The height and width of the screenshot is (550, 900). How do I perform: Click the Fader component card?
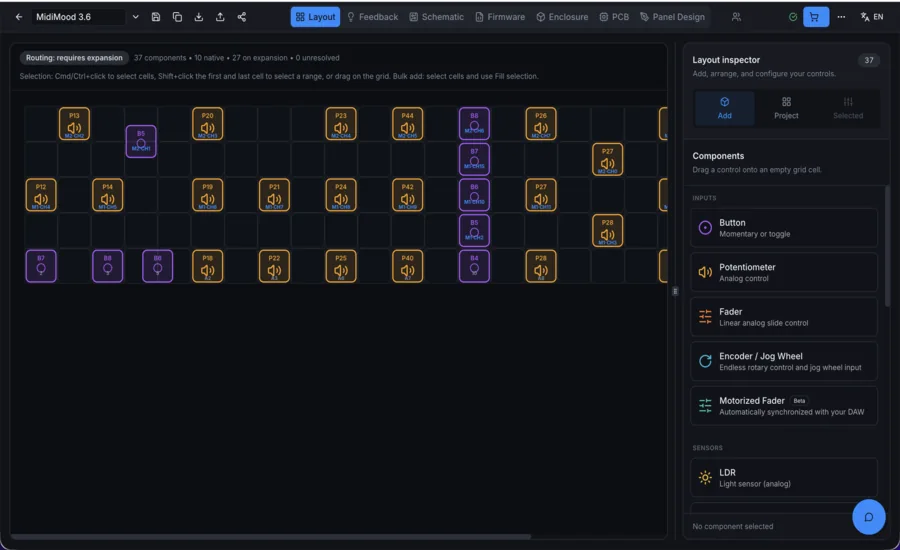click(x=784, y=317)
